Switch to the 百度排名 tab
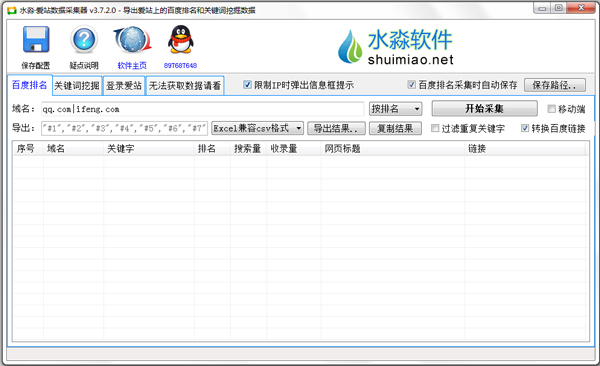 pyautogui.click(x=29, y=85)
